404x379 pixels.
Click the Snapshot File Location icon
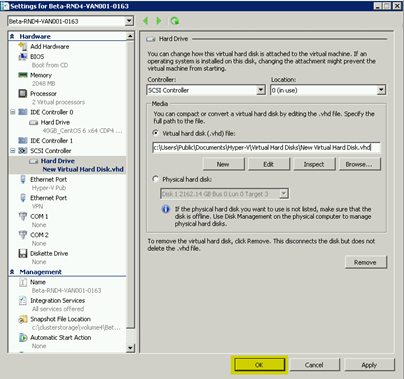pos(23,319)
